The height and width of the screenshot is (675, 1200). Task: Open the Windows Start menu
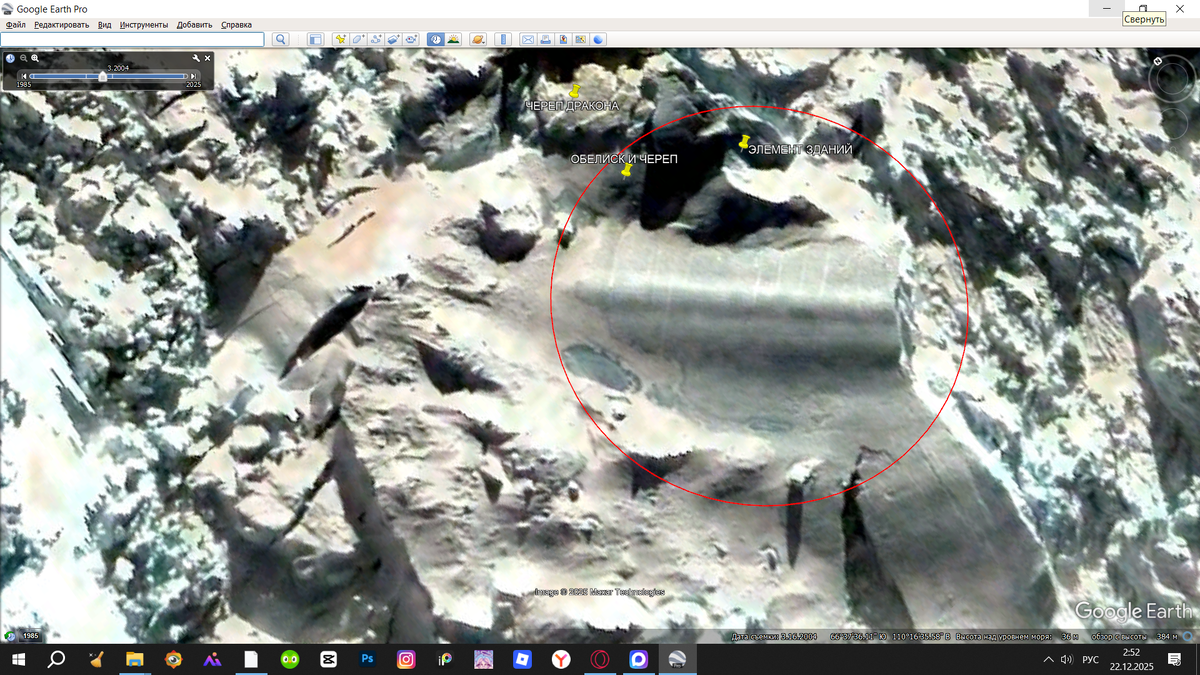[x=18, y=659]
